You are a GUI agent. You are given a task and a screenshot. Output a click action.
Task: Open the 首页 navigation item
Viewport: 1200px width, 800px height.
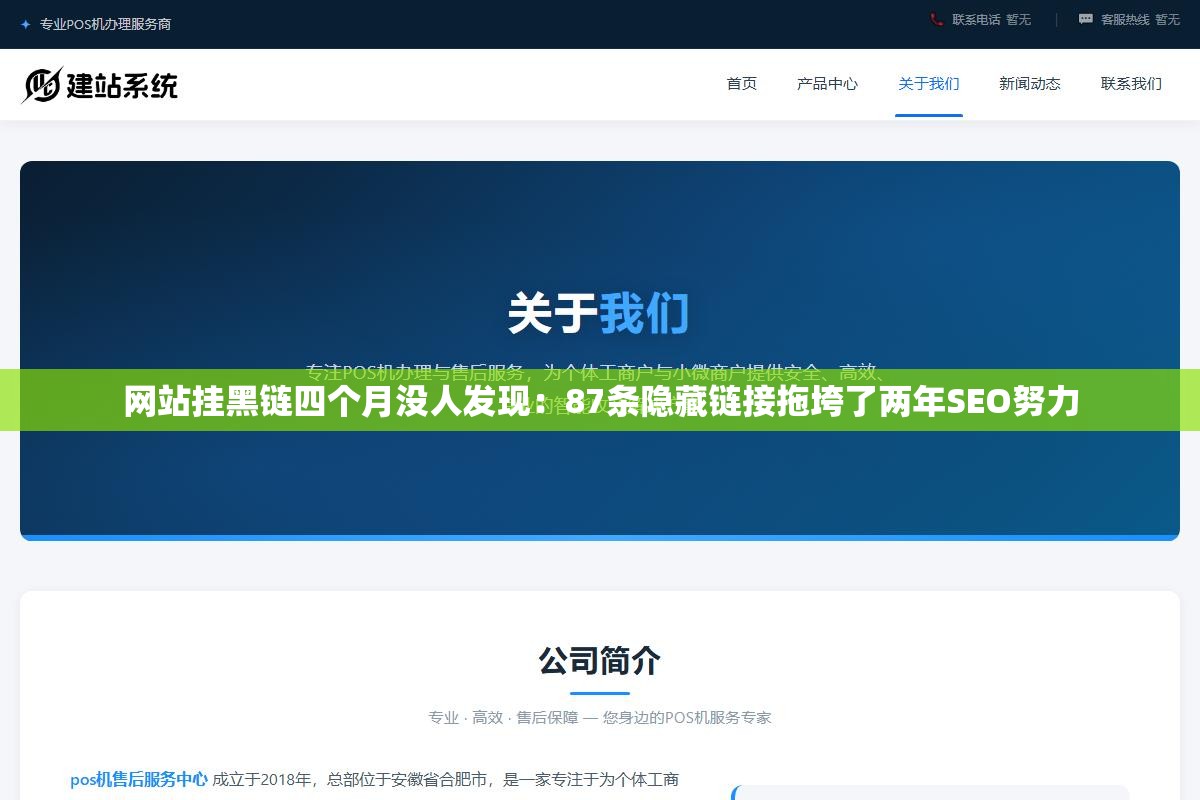point(742,84)
